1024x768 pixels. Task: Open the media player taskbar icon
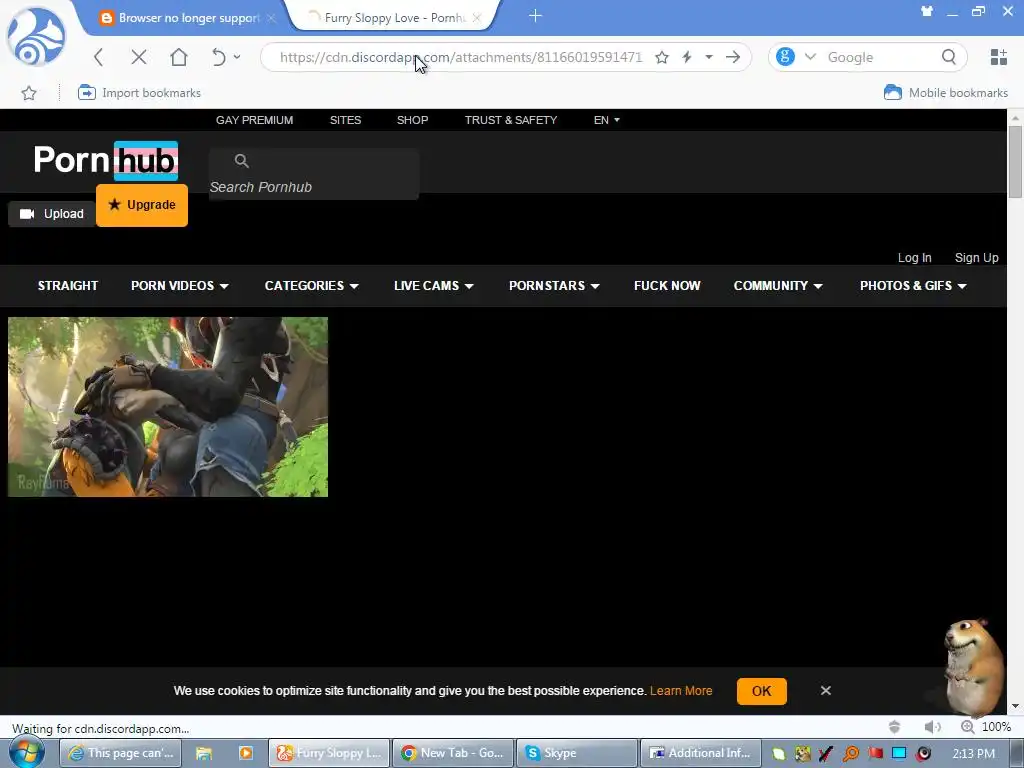[246, 754]
